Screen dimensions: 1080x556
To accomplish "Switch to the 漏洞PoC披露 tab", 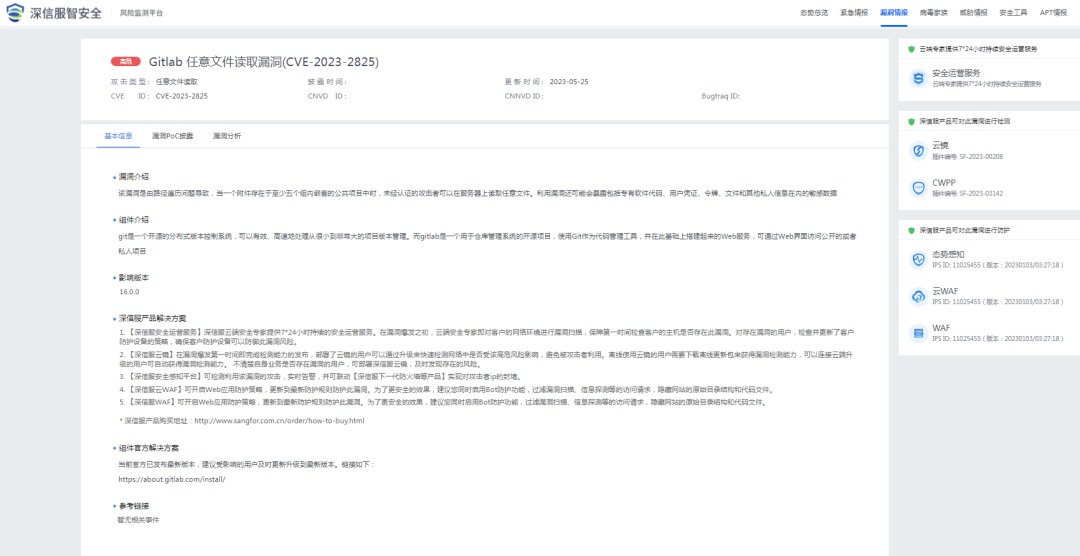I will (172, 136).
